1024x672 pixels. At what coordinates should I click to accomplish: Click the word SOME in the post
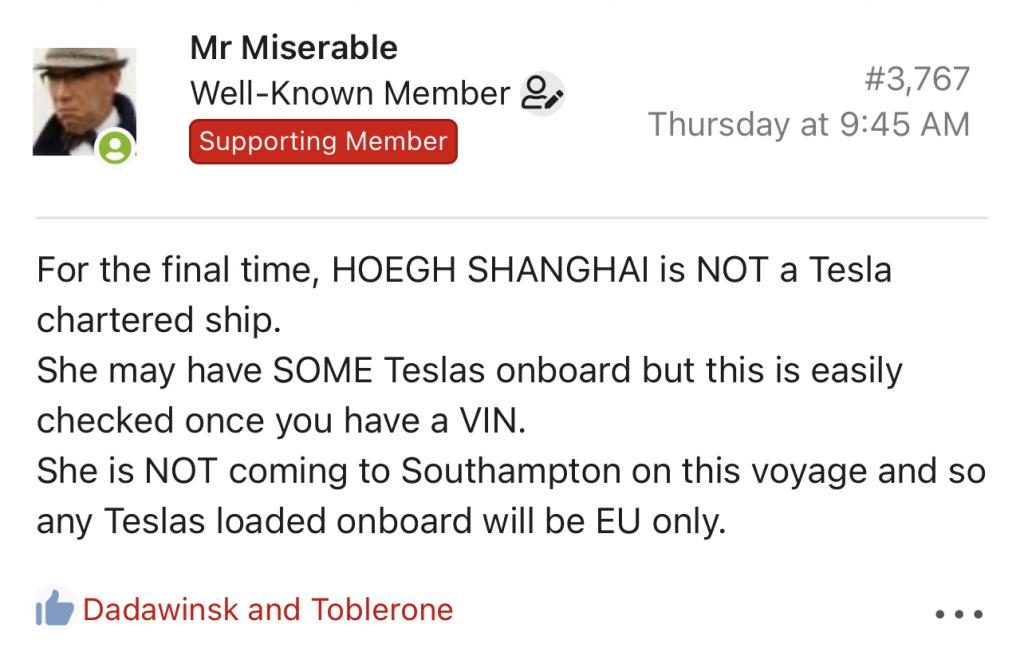click(x=316, y=371)
